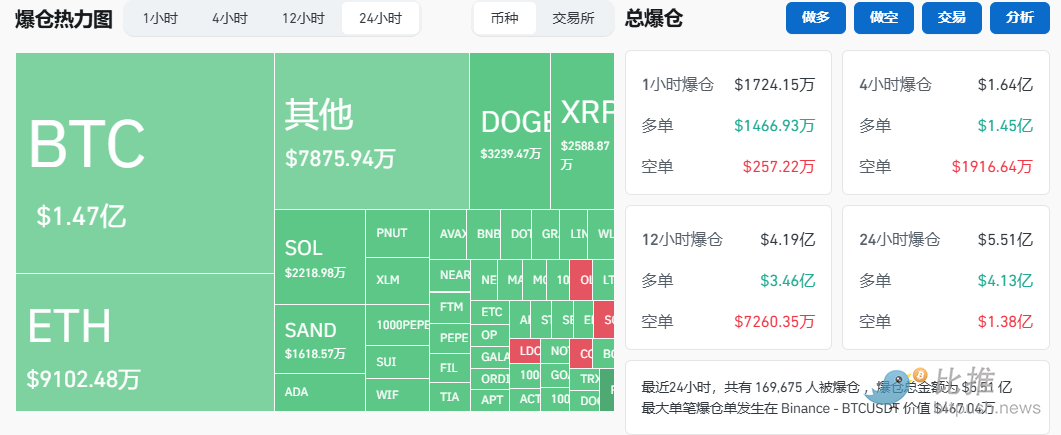This screenshot has width=1061, height=435.
Task: Toggle heatmap view to 交易所
Action: (x=573, y=18)
